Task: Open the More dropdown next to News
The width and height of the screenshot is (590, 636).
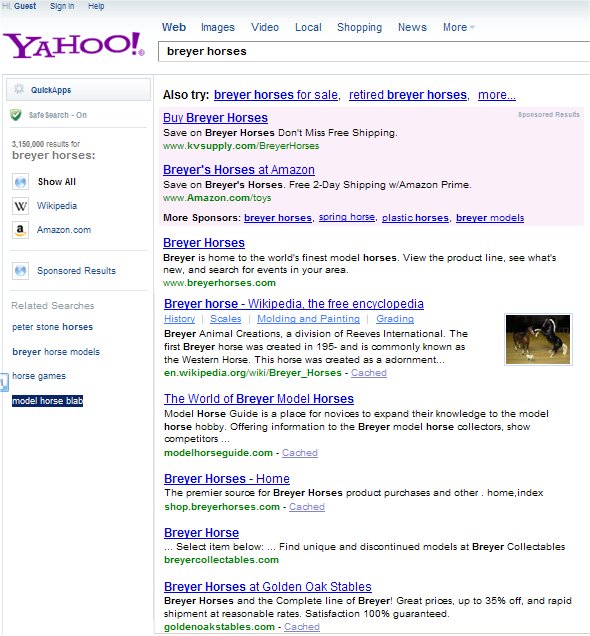Action: click(x=459, y=27)
